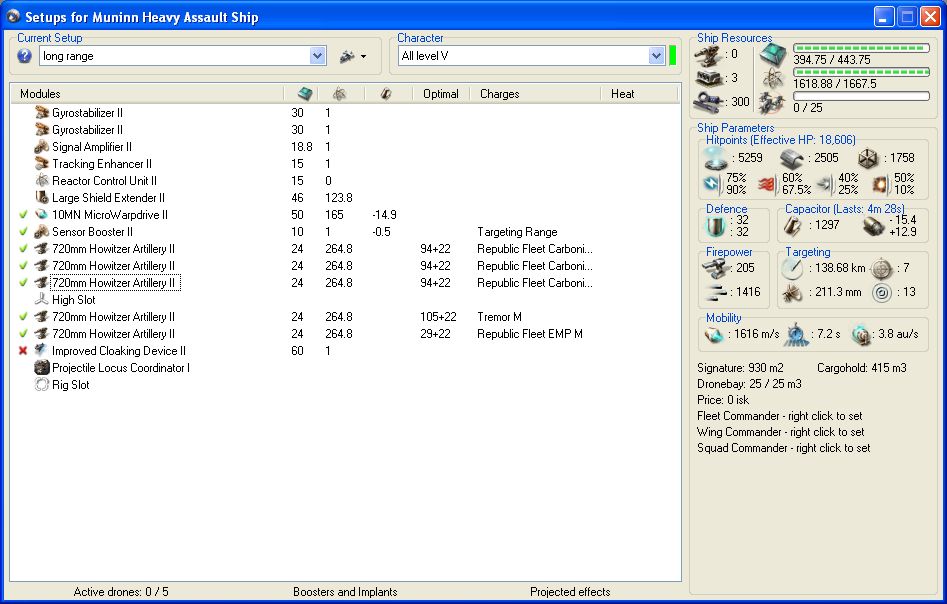Toggle active state of 10MN MicroWarpdrive II
The image size is (947, 604).
23,214
